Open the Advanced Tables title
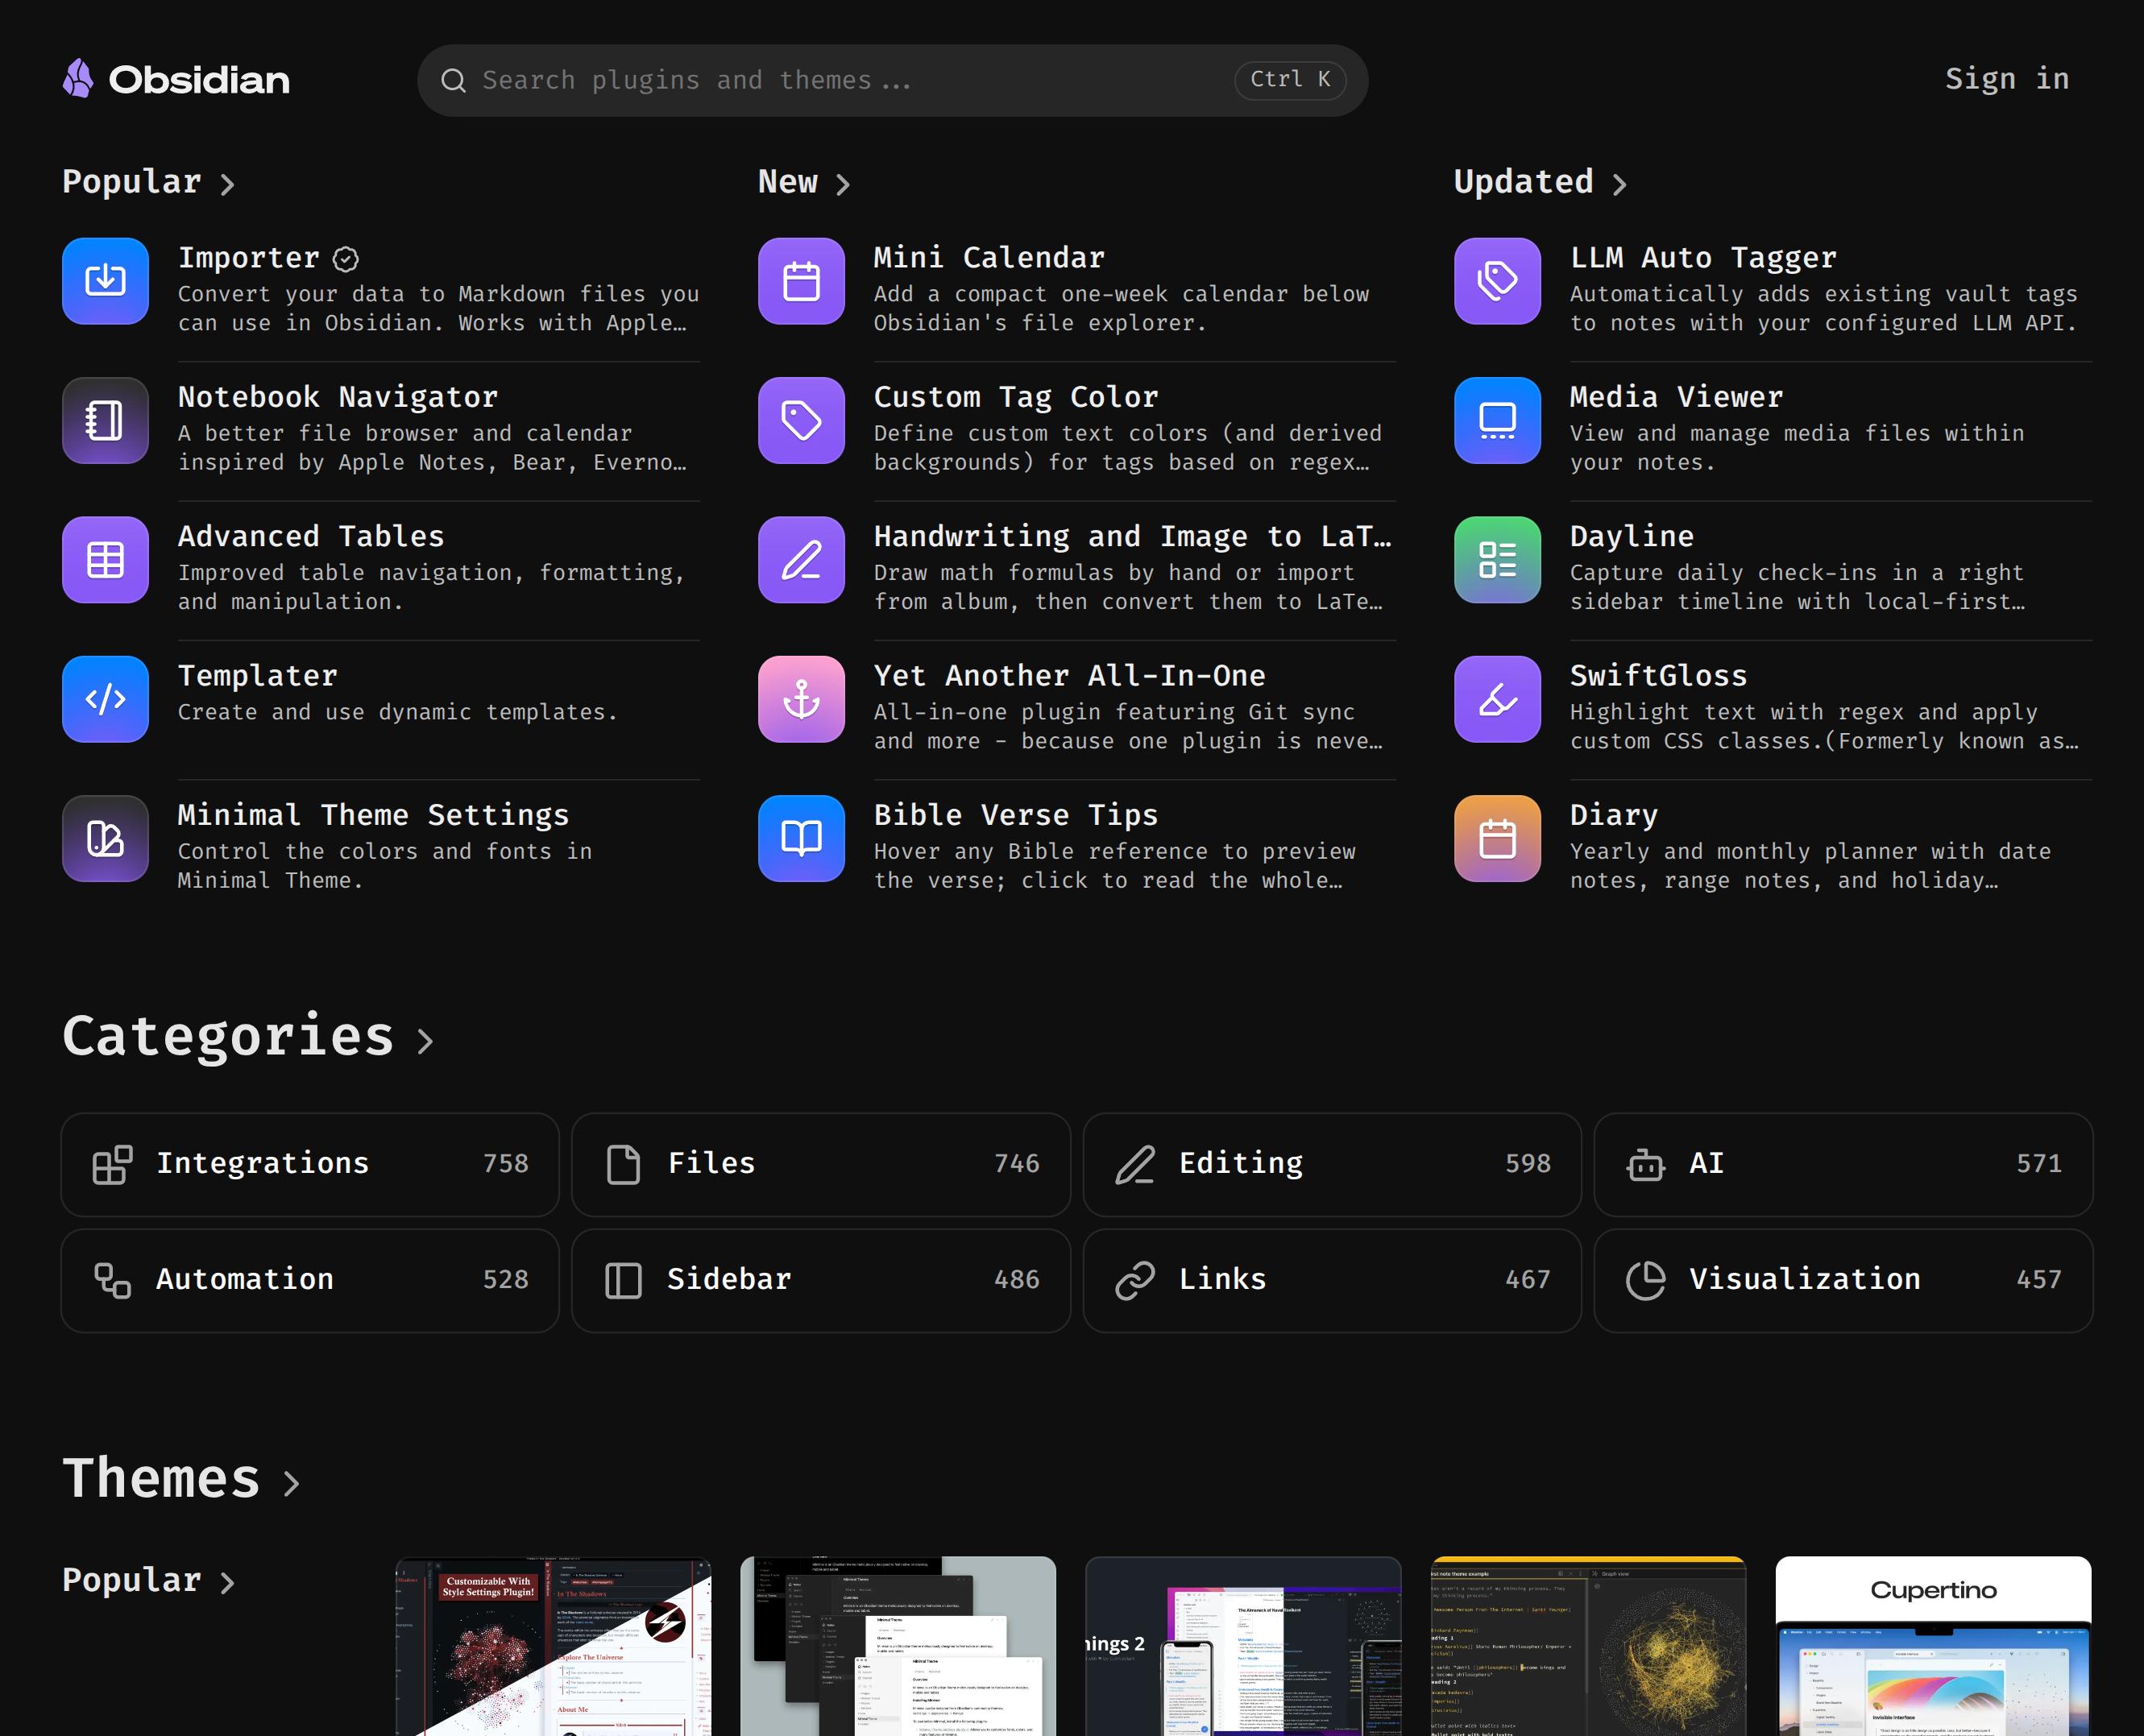Screen dimensions: 2144x1736 pos(311,536)
